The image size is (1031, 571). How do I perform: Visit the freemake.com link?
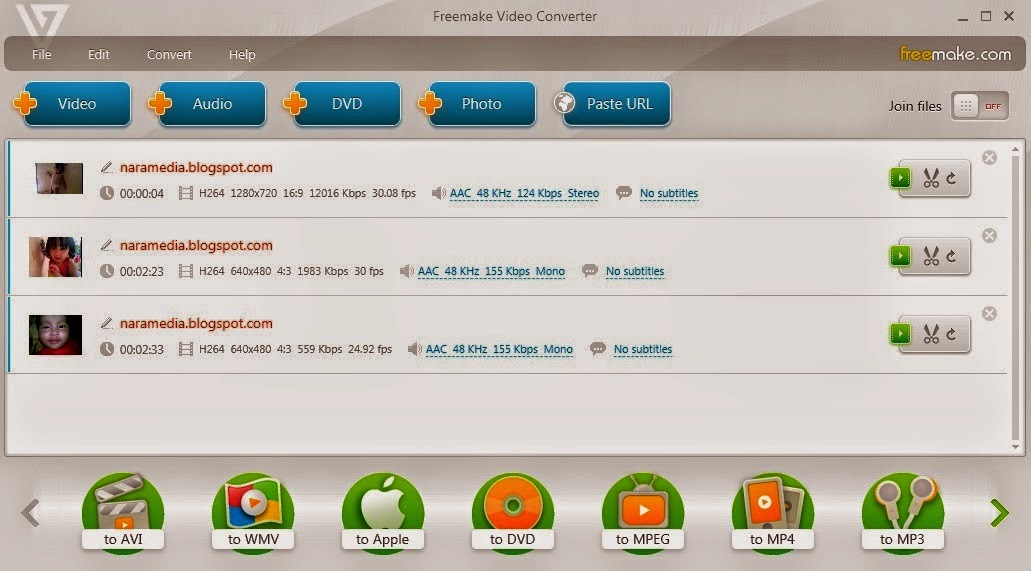(955, 54)
